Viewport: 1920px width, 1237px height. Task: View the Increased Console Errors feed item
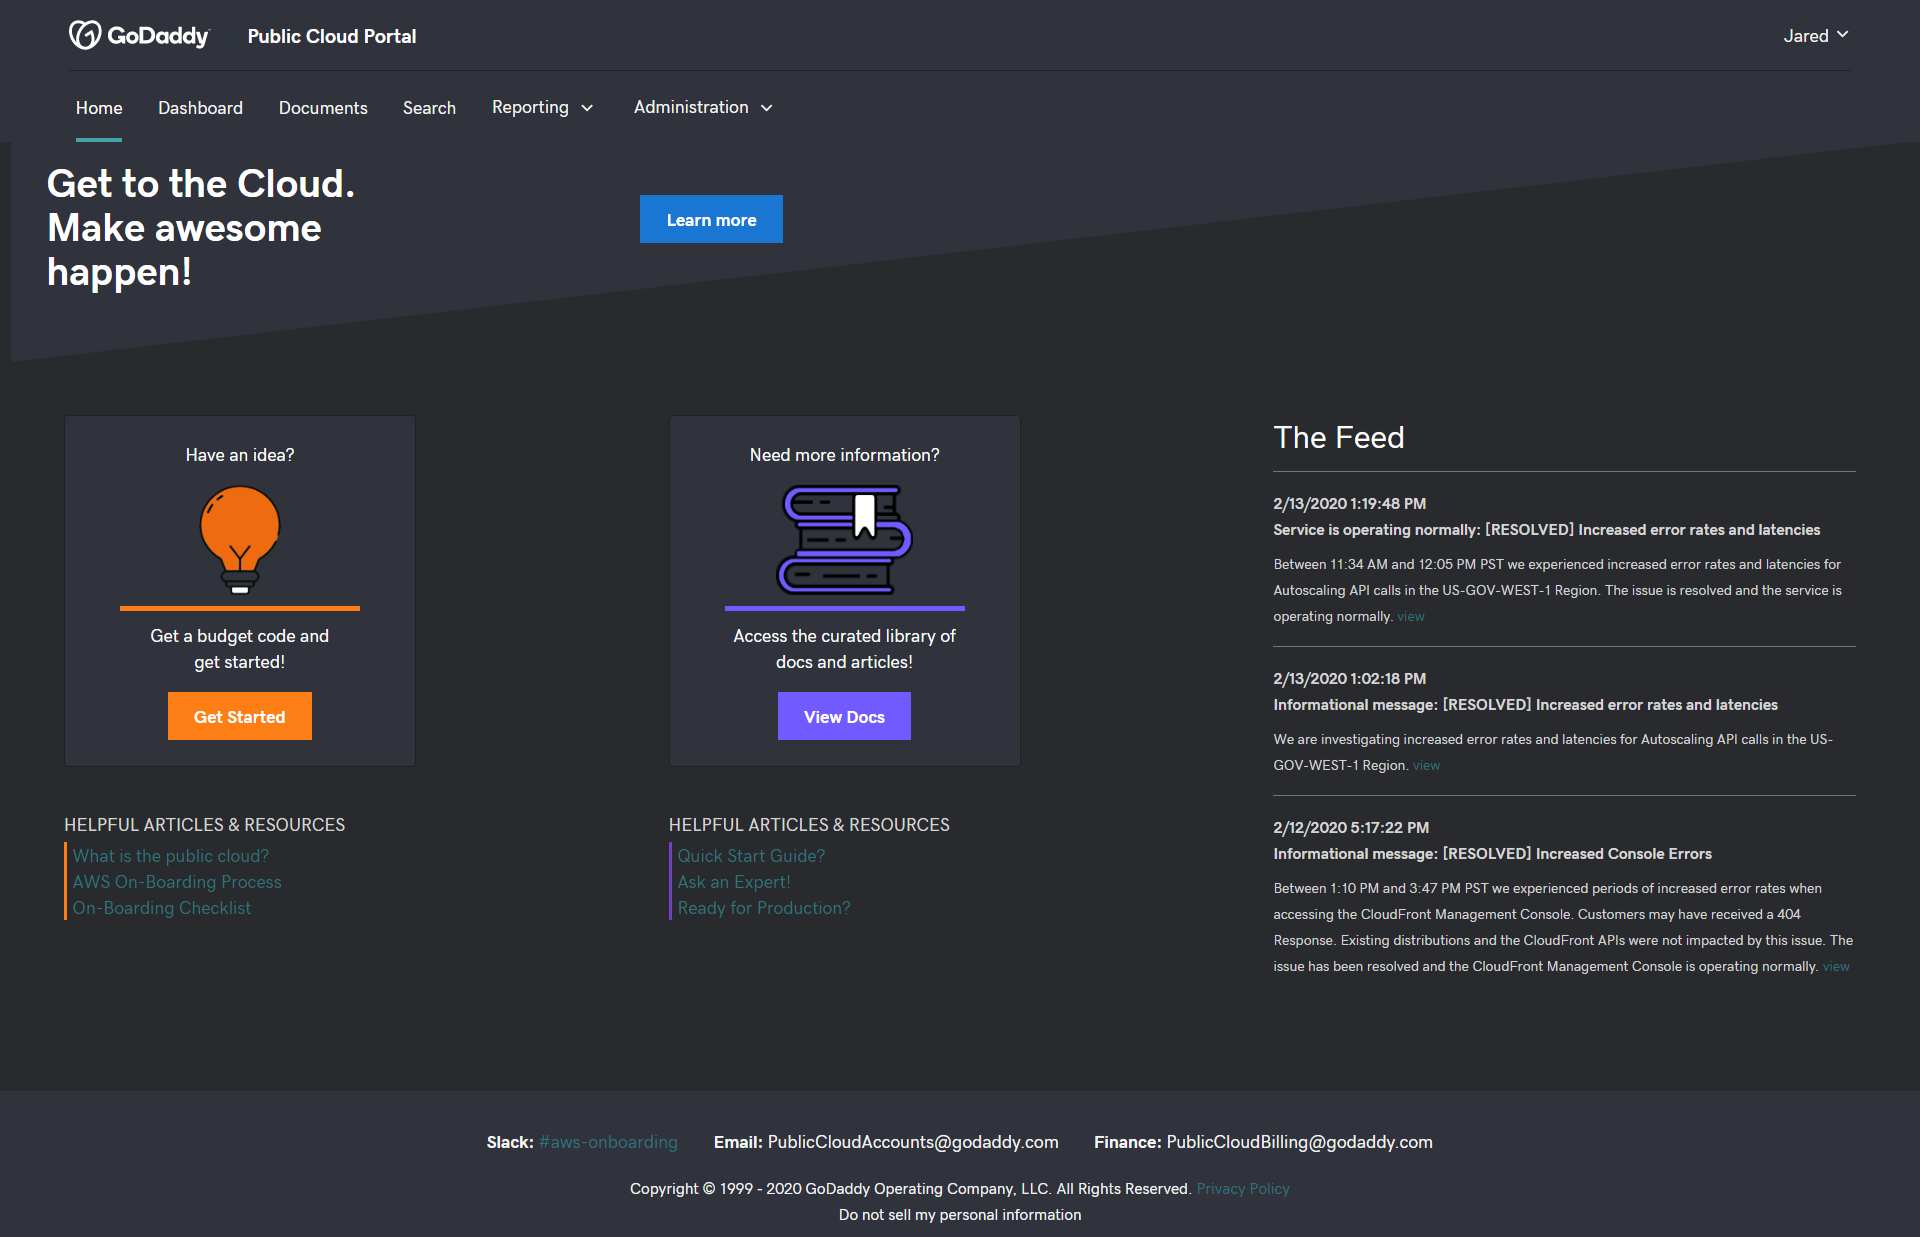(1836, 967)
